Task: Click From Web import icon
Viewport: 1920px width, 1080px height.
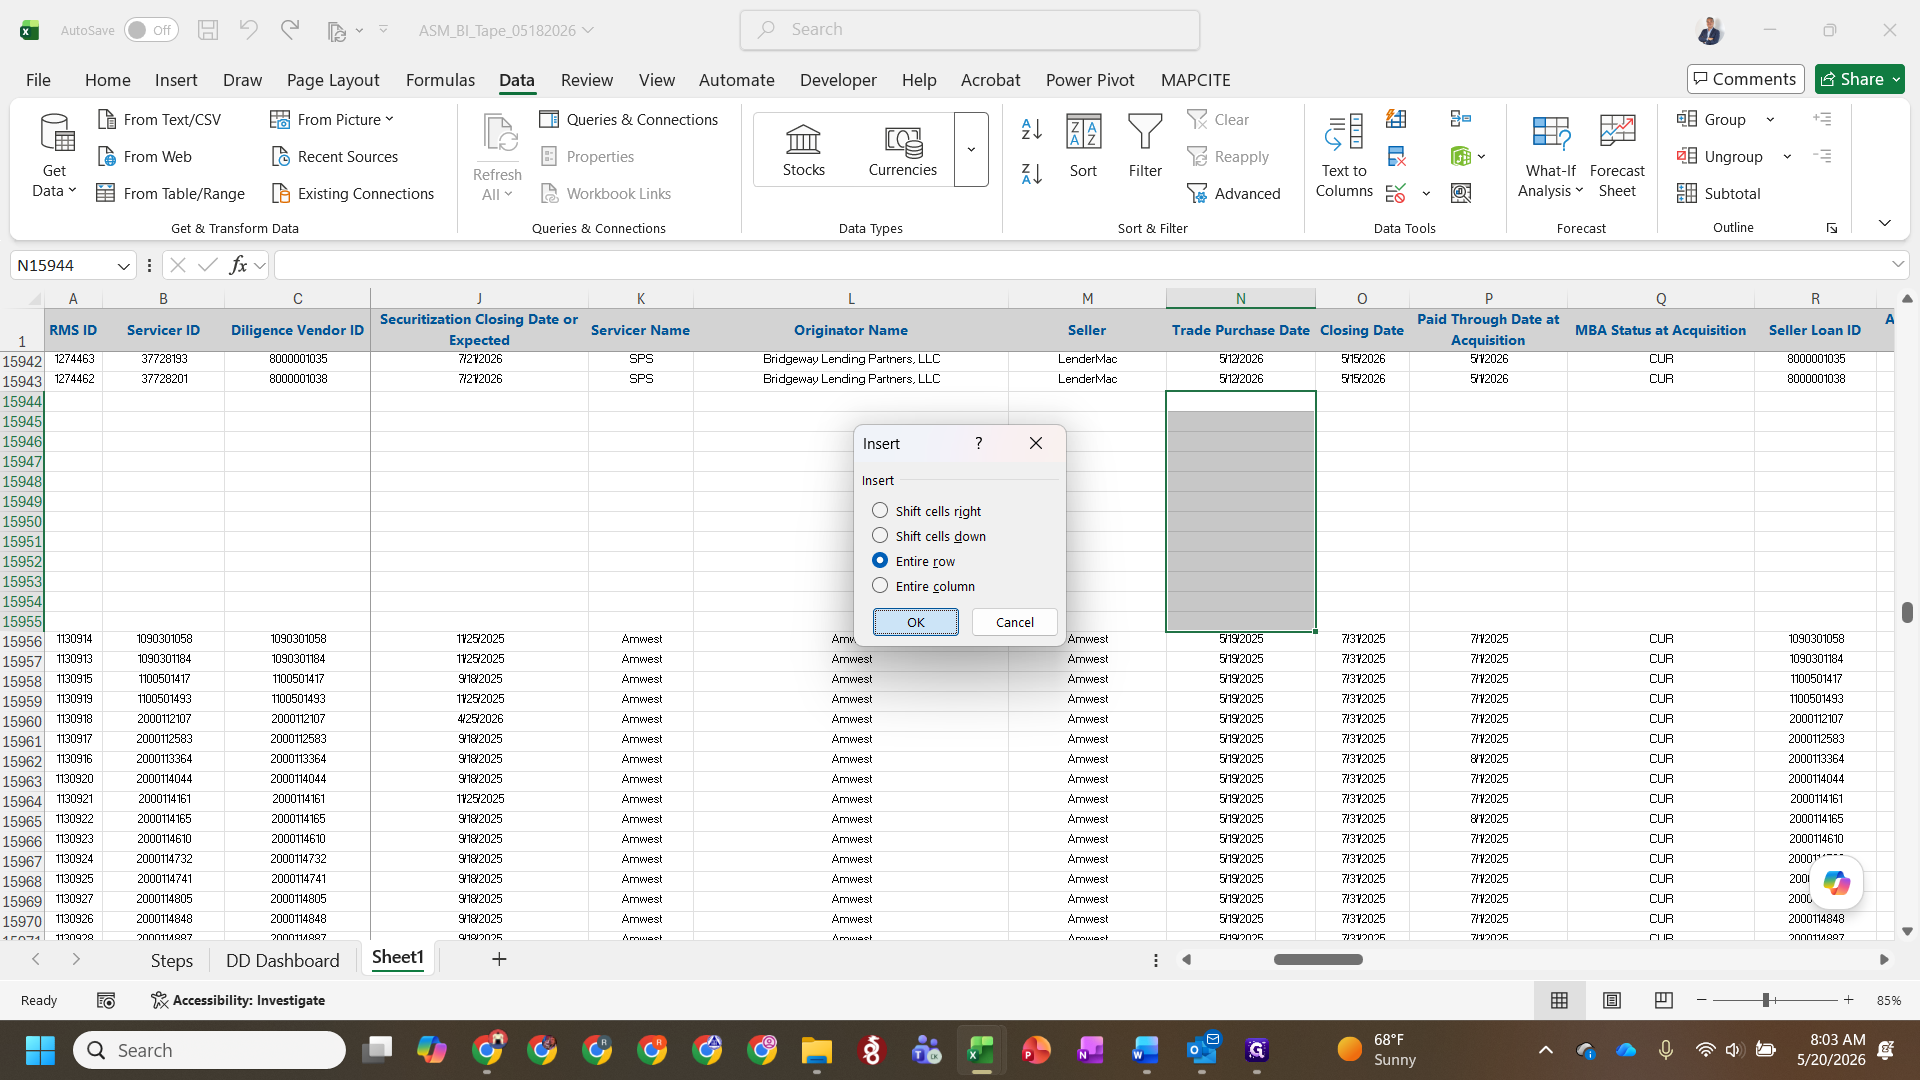Action: click(107, 156)
